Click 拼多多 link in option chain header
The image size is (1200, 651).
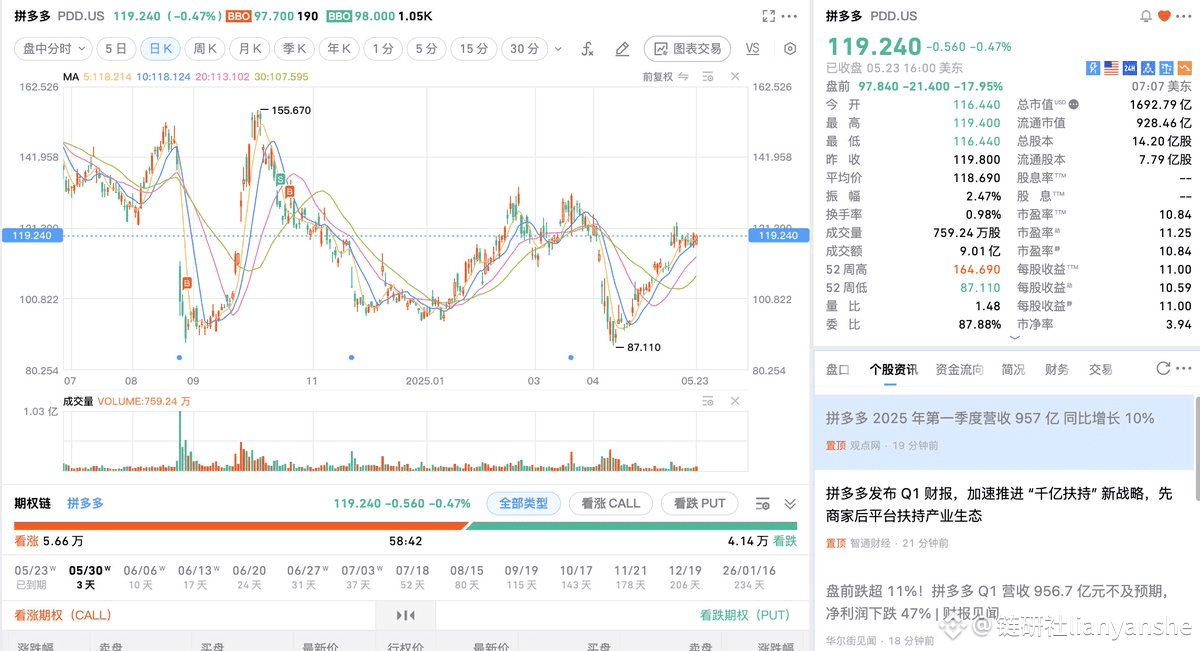tap(85, 503)
